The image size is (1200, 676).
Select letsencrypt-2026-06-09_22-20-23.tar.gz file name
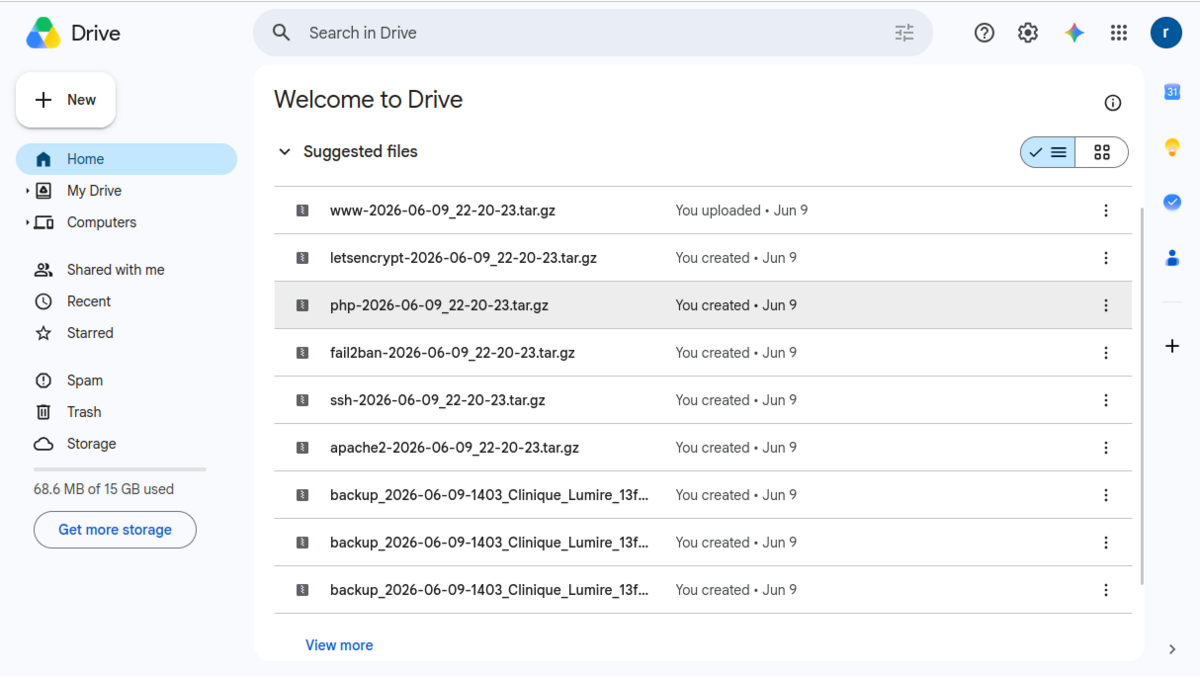pyautogui.click(x=463, y=258)
